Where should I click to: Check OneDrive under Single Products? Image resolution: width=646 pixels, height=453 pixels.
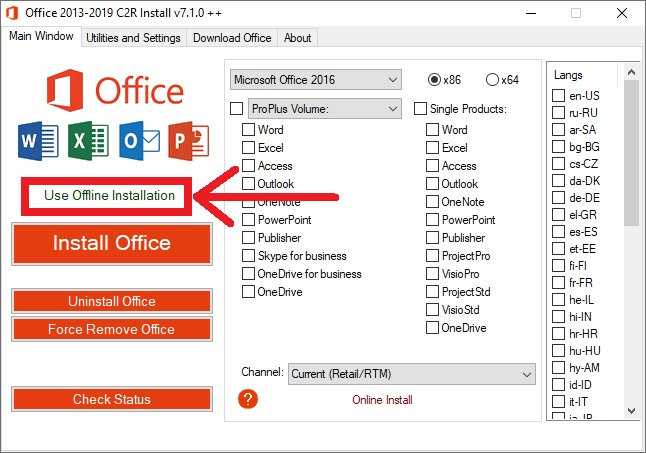[432, 328]
